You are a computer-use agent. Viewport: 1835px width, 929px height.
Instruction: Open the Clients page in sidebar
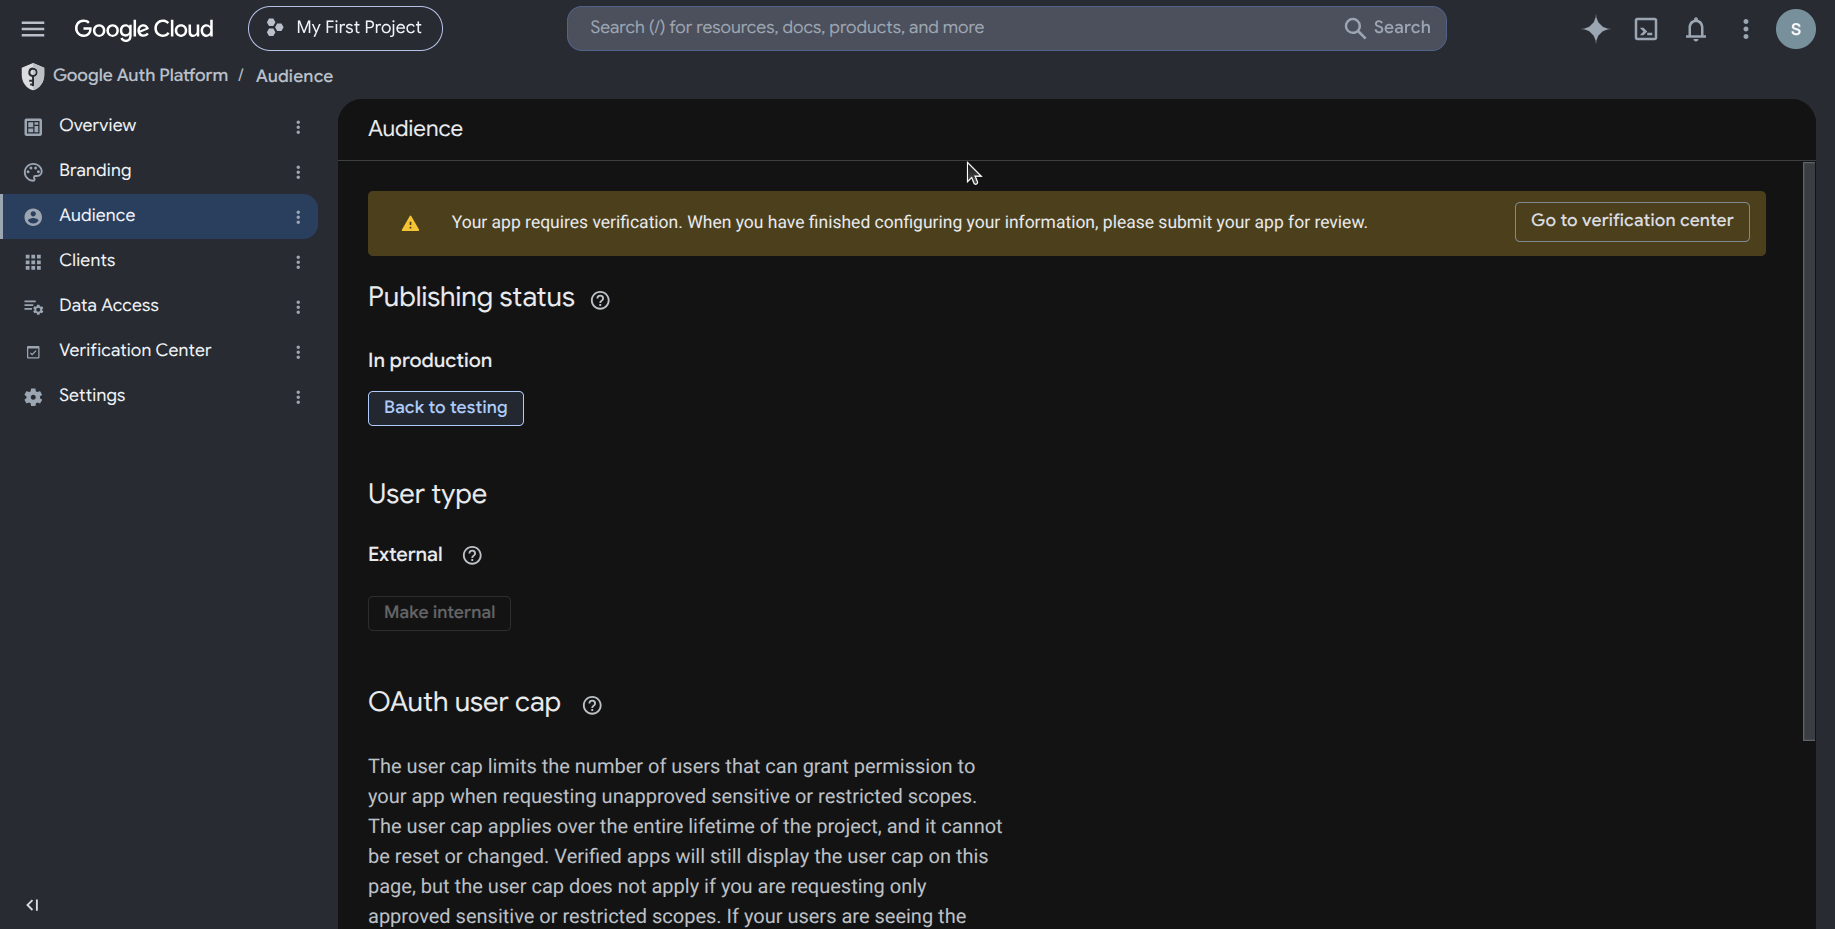(x=159, y=261)
